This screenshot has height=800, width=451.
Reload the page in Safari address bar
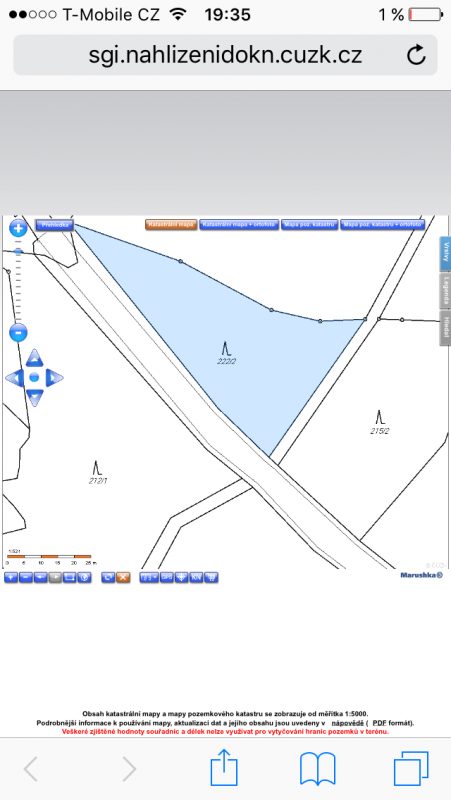coord(416,55)
